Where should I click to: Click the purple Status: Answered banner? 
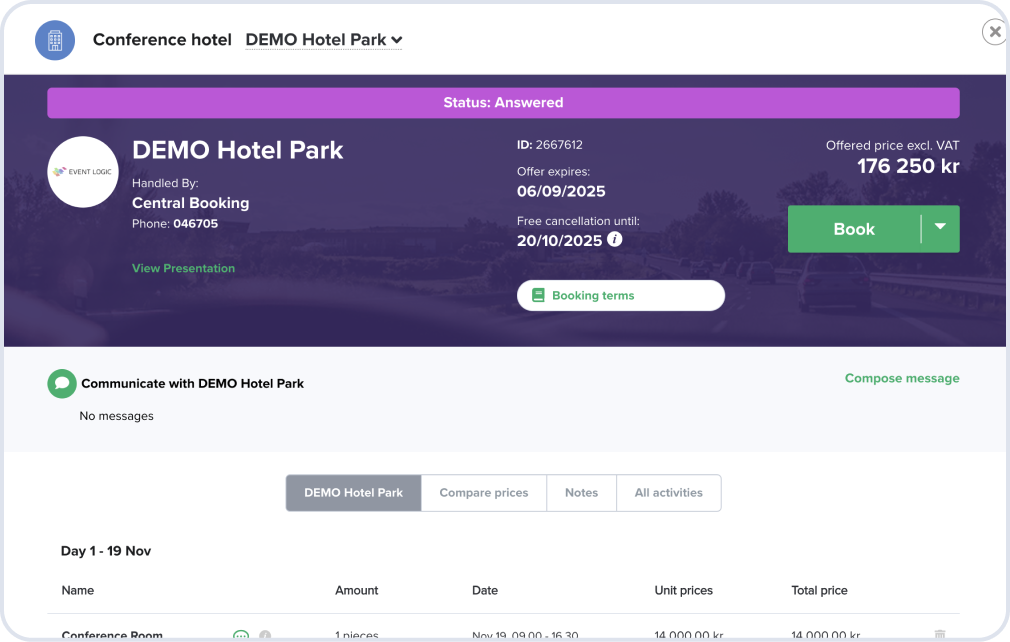(503, 103)
